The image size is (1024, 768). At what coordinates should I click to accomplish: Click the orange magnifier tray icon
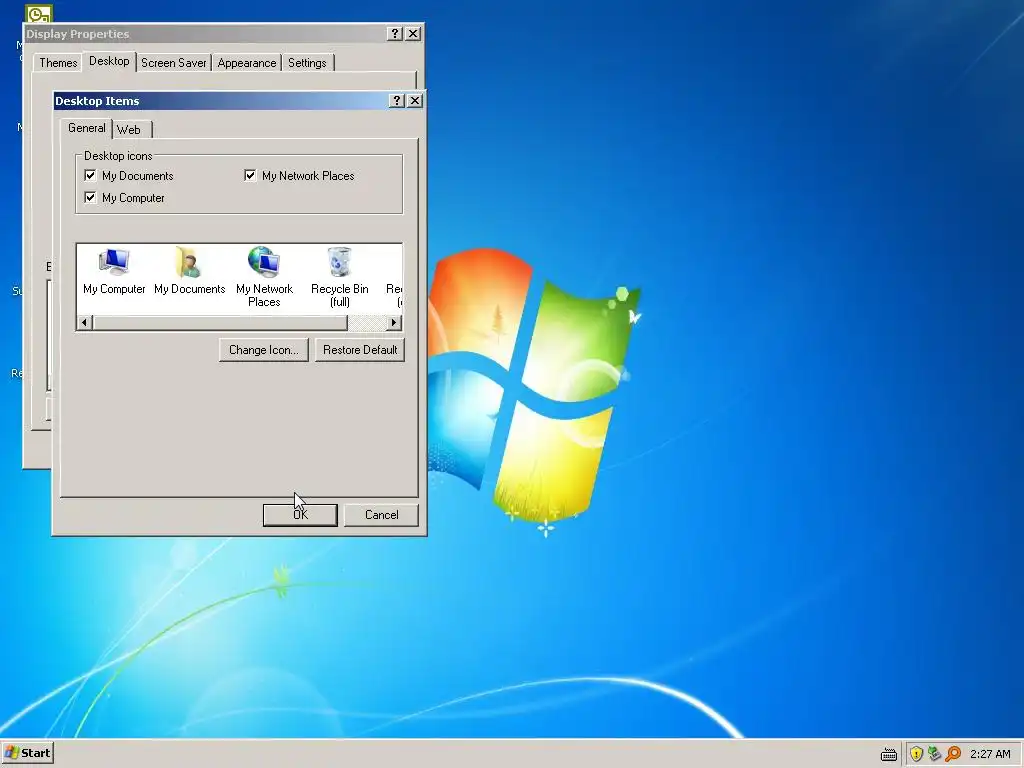(953, 754)
